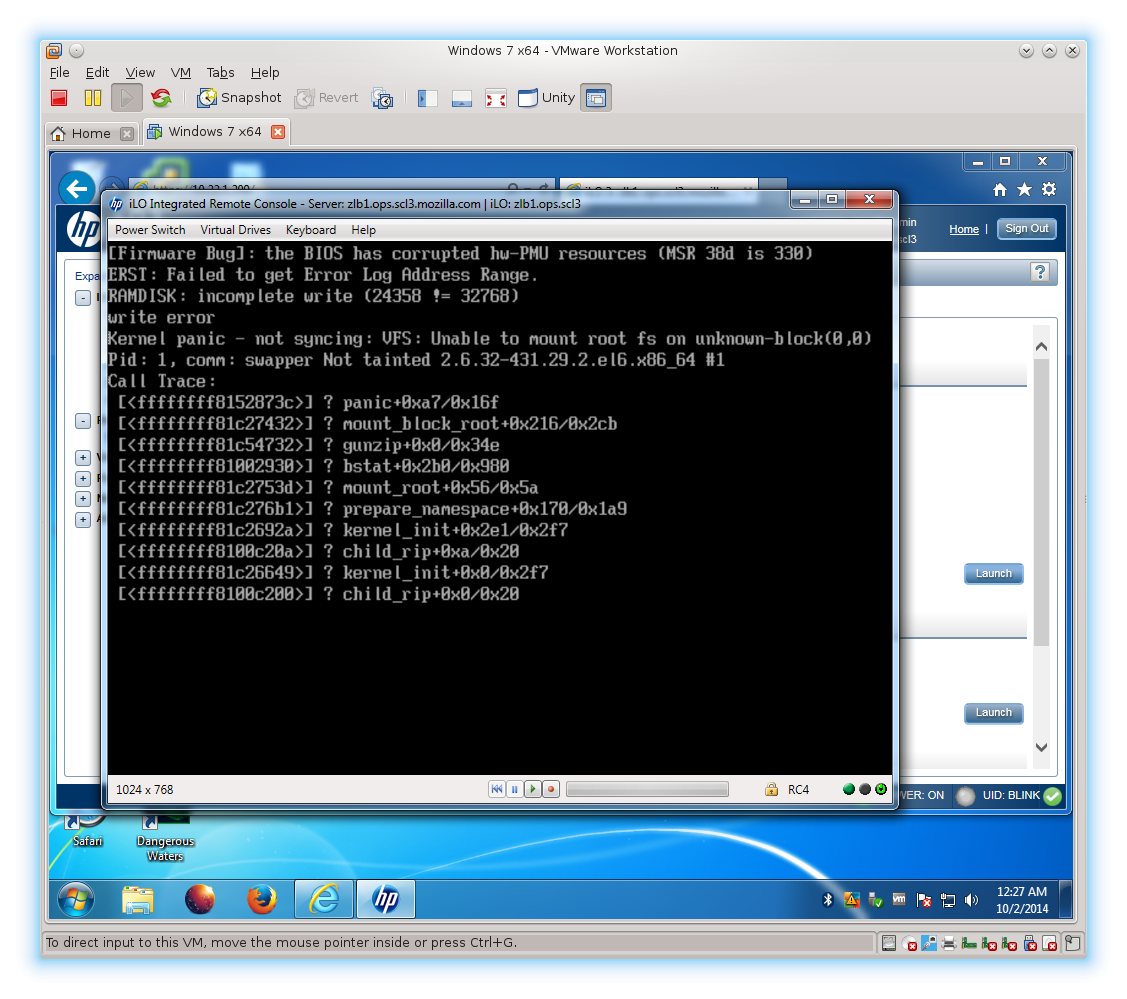Click the pause playback button in iLO console

pos(515,789)
